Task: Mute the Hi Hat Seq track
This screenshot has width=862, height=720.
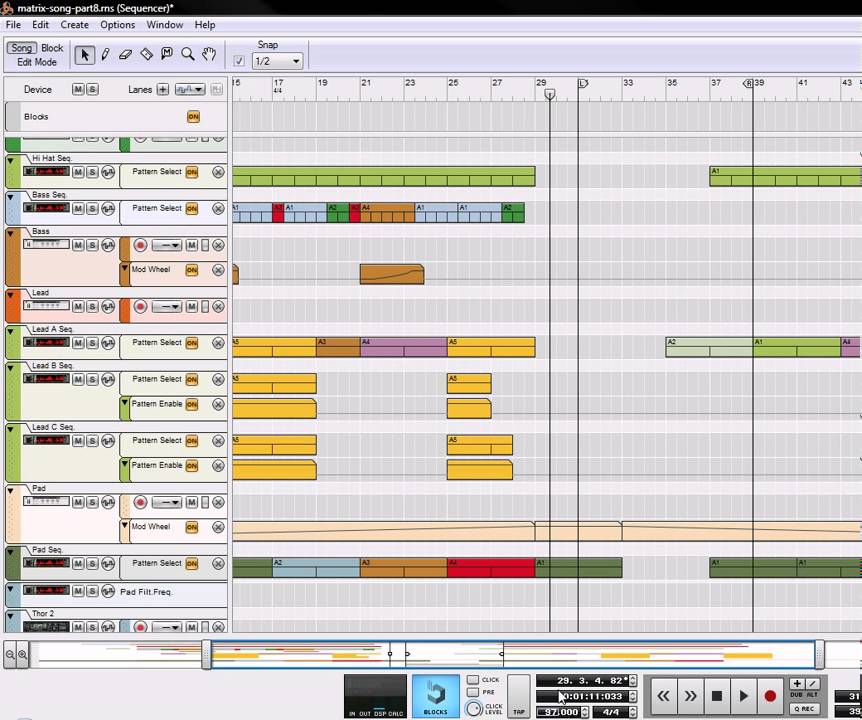Action: click(x=78, y=172)
